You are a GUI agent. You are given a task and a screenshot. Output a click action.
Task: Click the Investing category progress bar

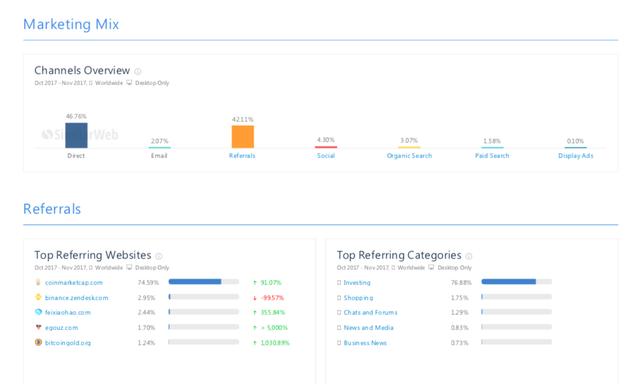(x=516, y=282)
